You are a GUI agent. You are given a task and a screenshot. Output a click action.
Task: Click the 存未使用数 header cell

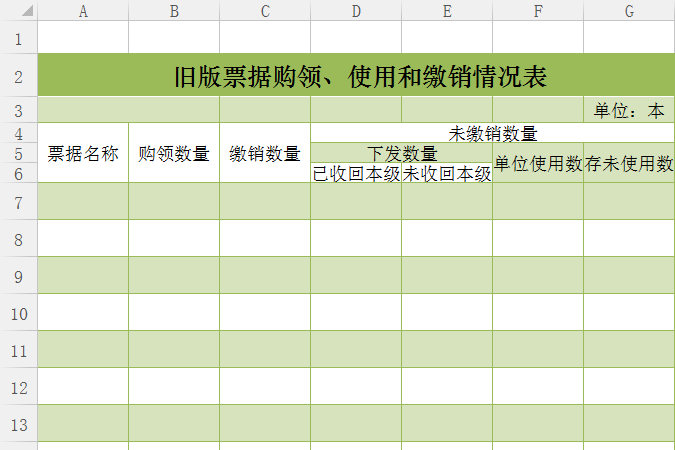pyautogui.click(x=629, y=163)
